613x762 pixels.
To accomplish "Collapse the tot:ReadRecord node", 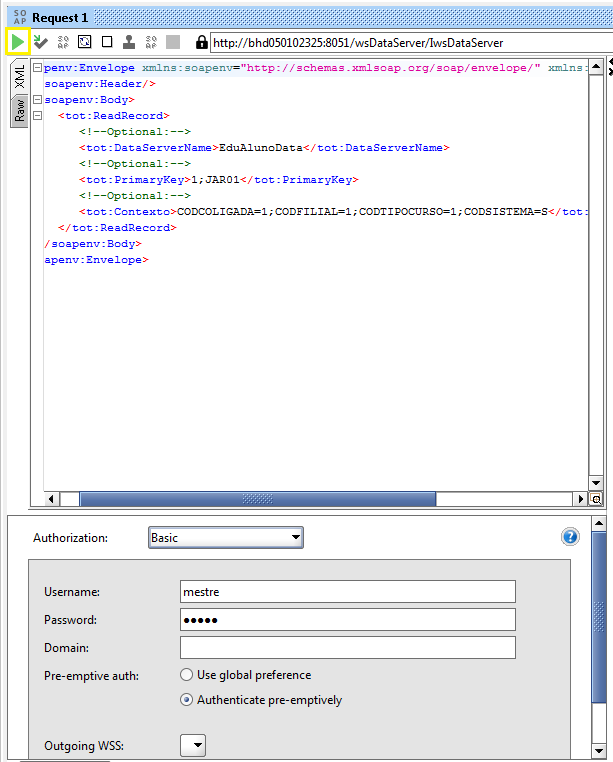I will point(37,116).
